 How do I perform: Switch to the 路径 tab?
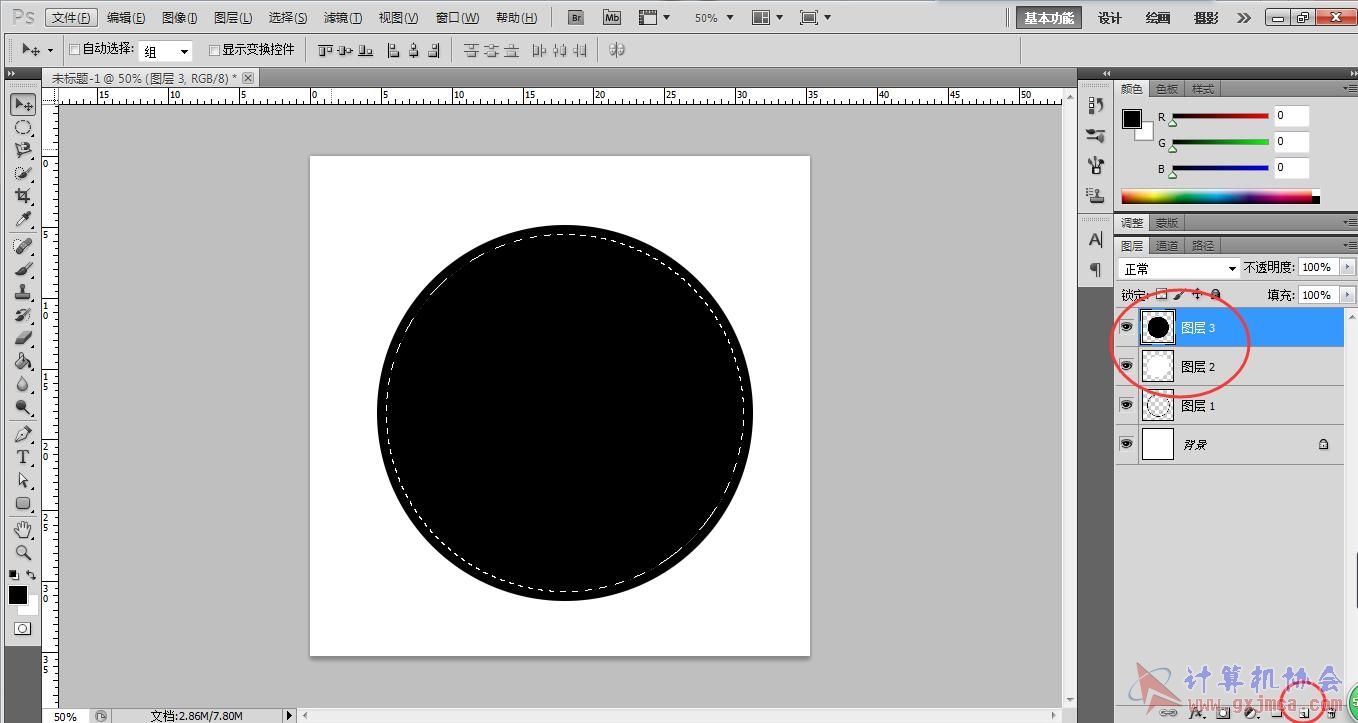coord(1203,245)
